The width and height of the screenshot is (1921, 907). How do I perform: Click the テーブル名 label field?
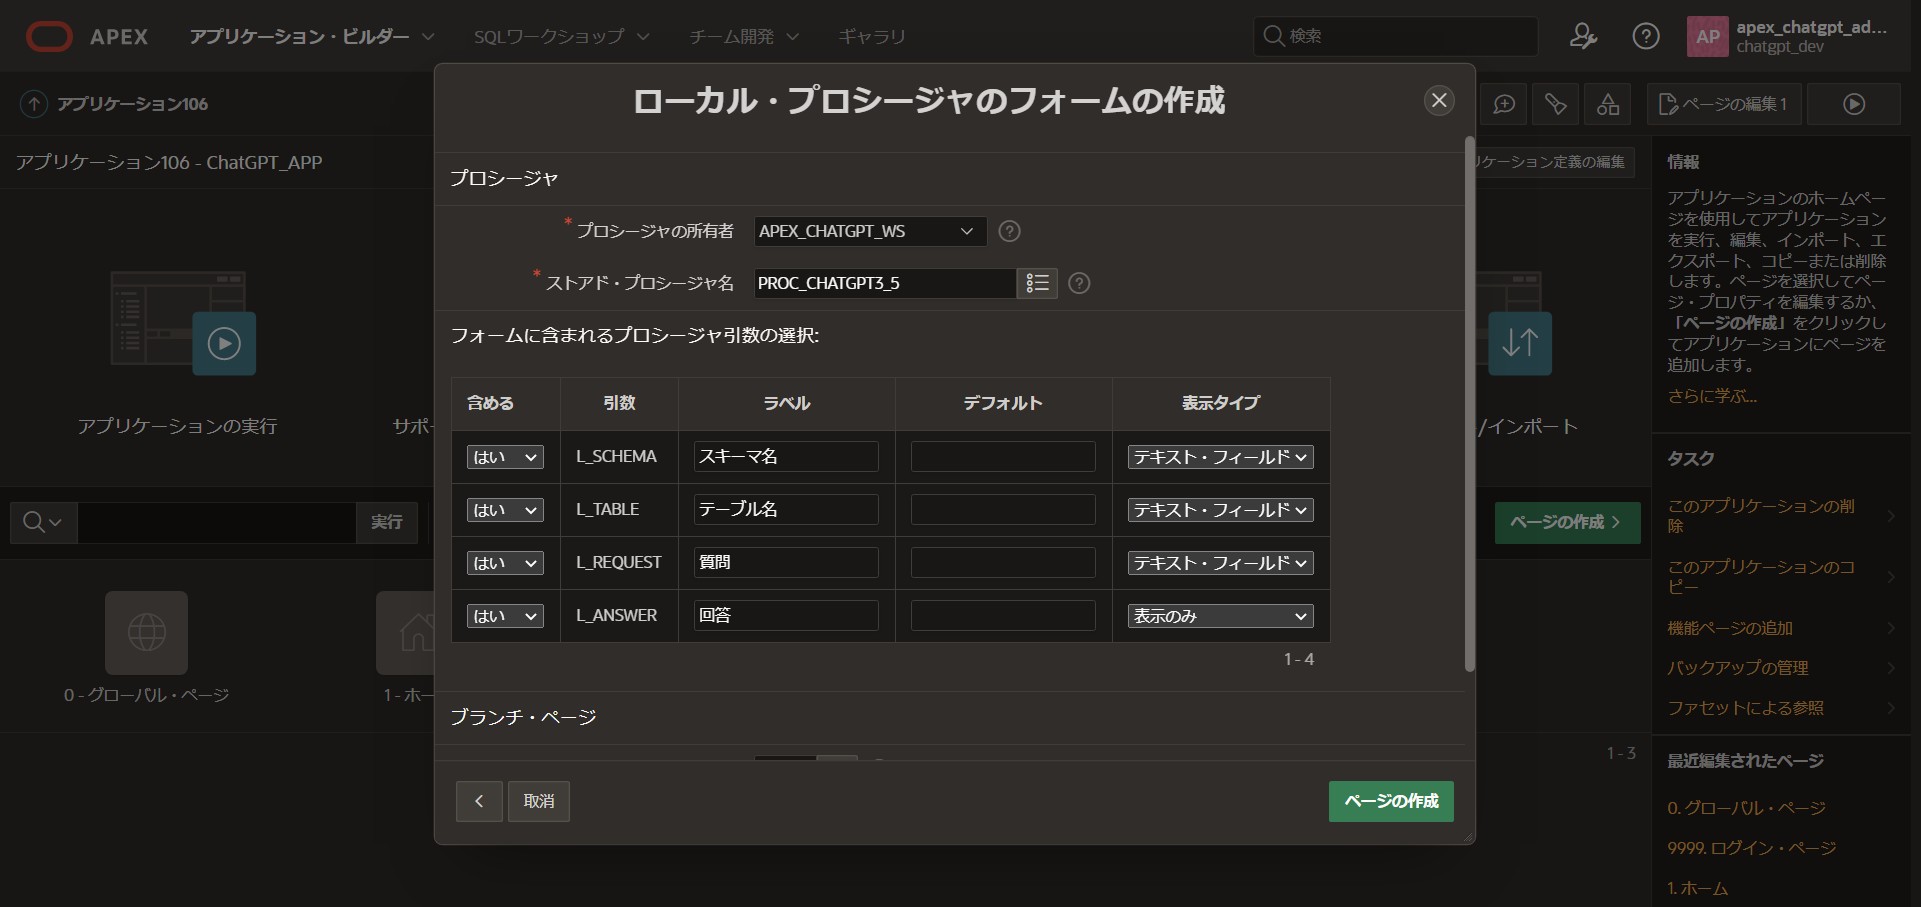click(786, 509)
